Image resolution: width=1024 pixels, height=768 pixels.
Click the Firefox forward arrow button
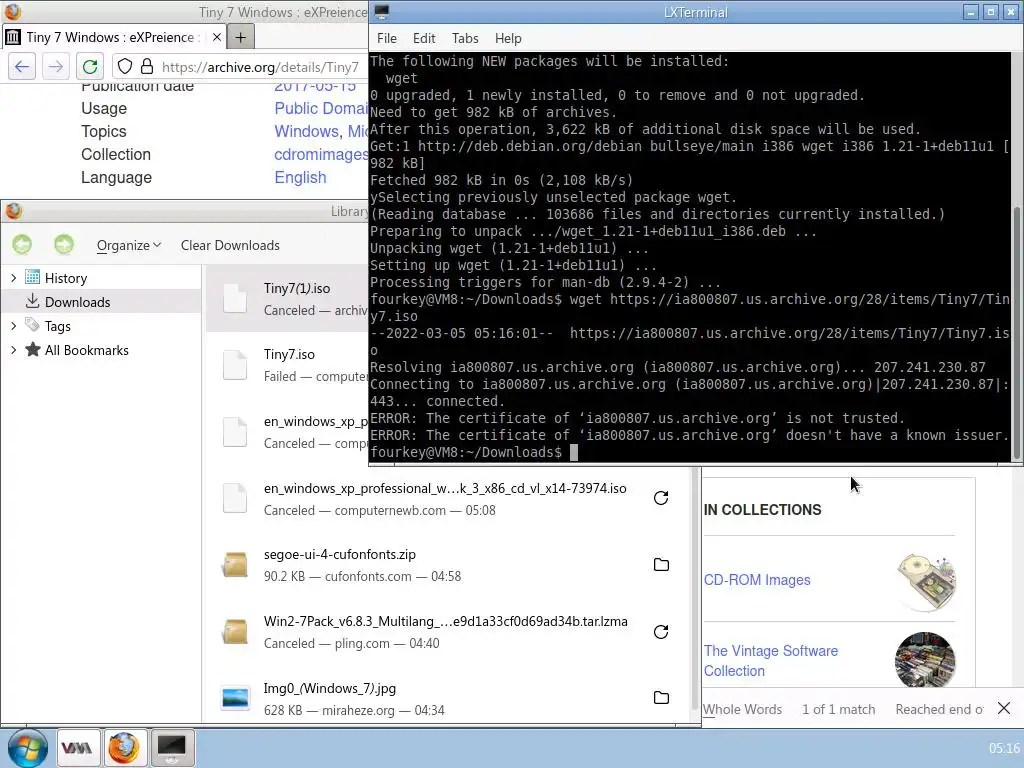[56, 67]
